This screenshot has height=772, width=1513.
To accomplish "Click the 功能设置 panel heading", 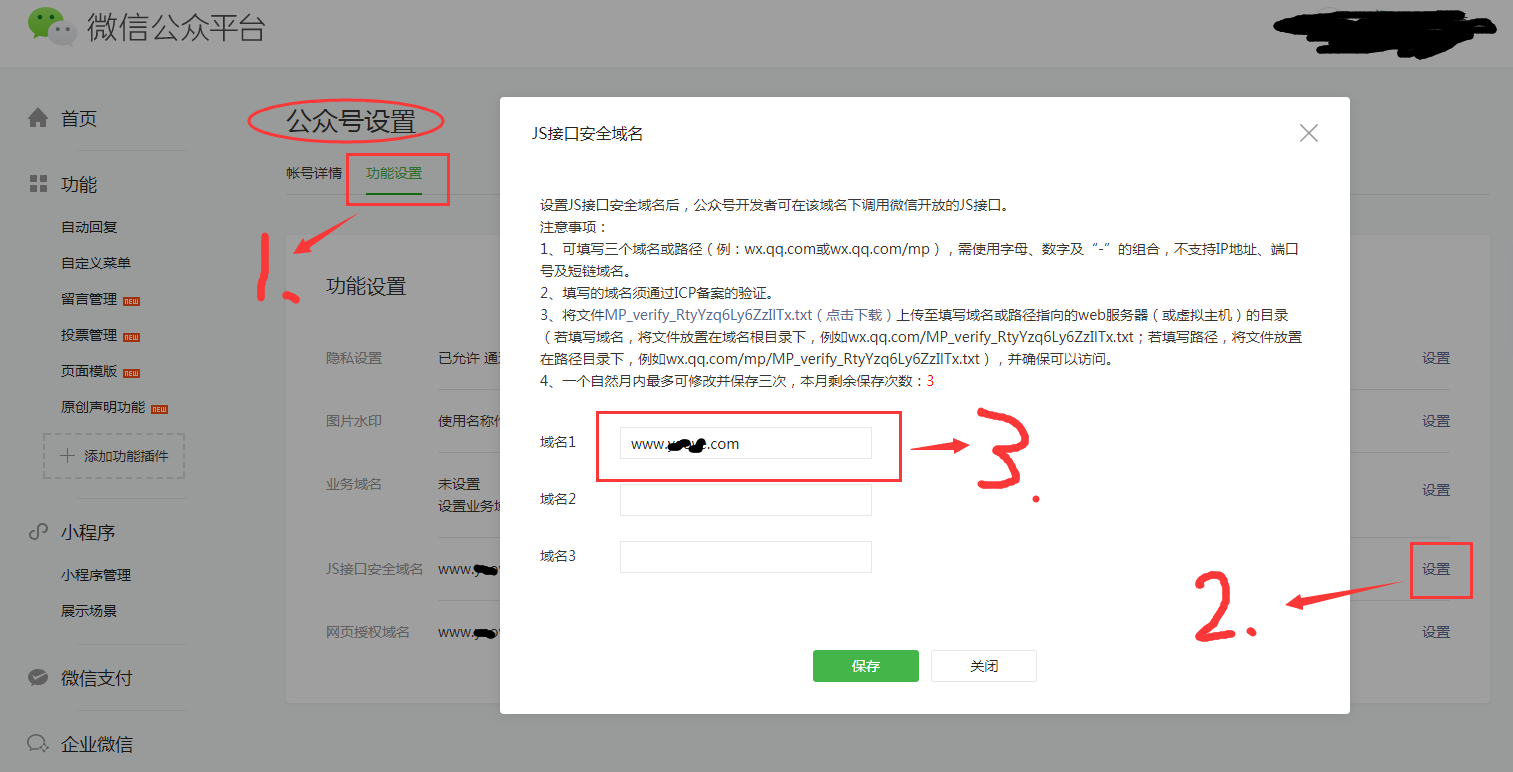I will pyautogui.click(x=366, y=287).
